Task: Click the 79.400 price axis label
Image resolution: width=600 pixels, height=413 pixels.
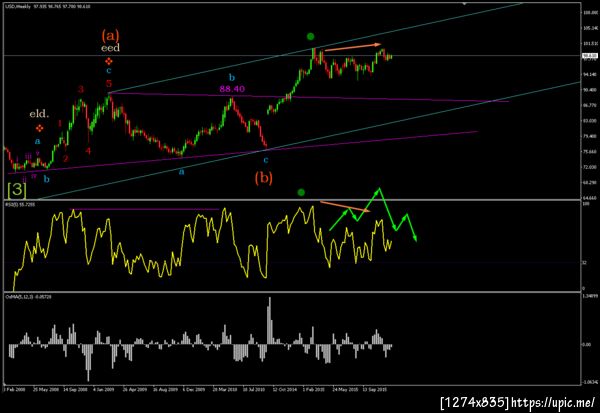Action: point(590,136)
